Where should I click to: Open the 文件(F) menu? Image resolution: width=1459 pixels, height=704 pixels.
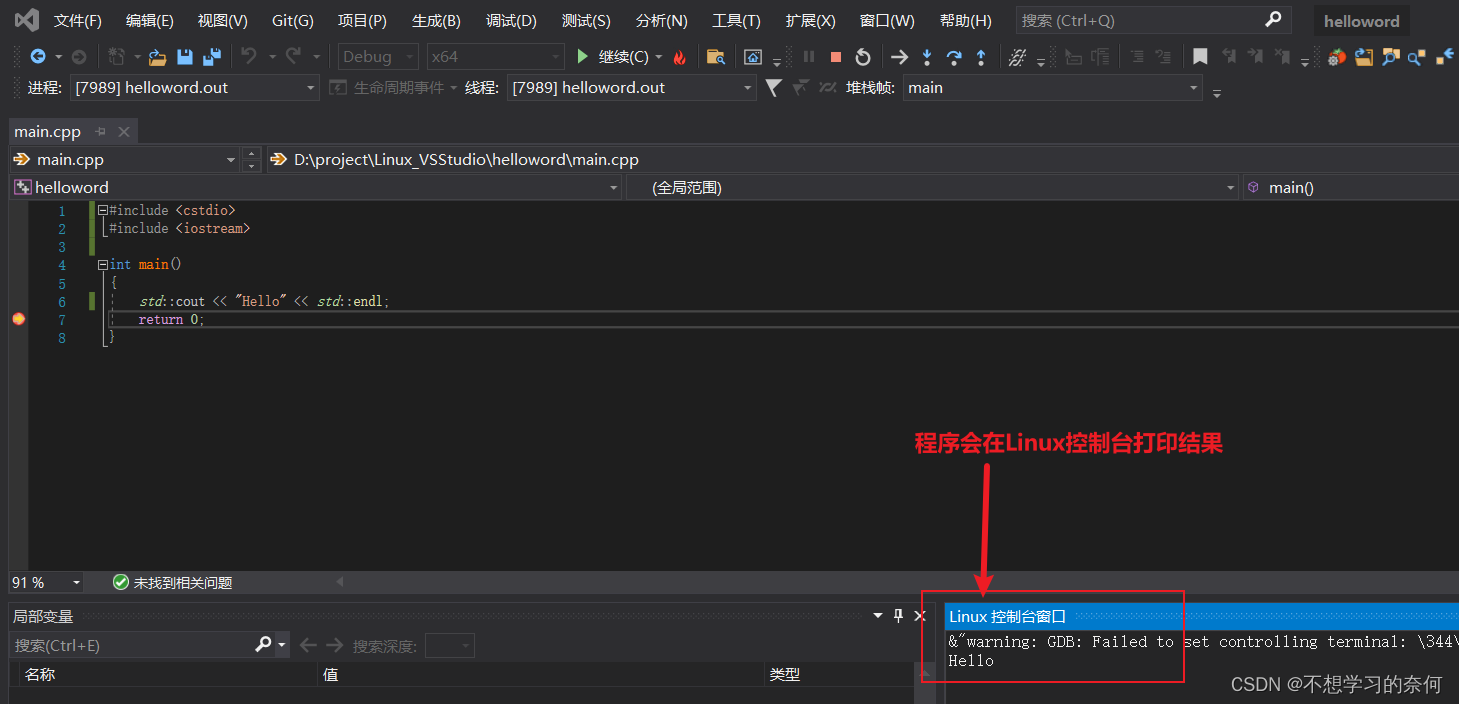(77, 21)
